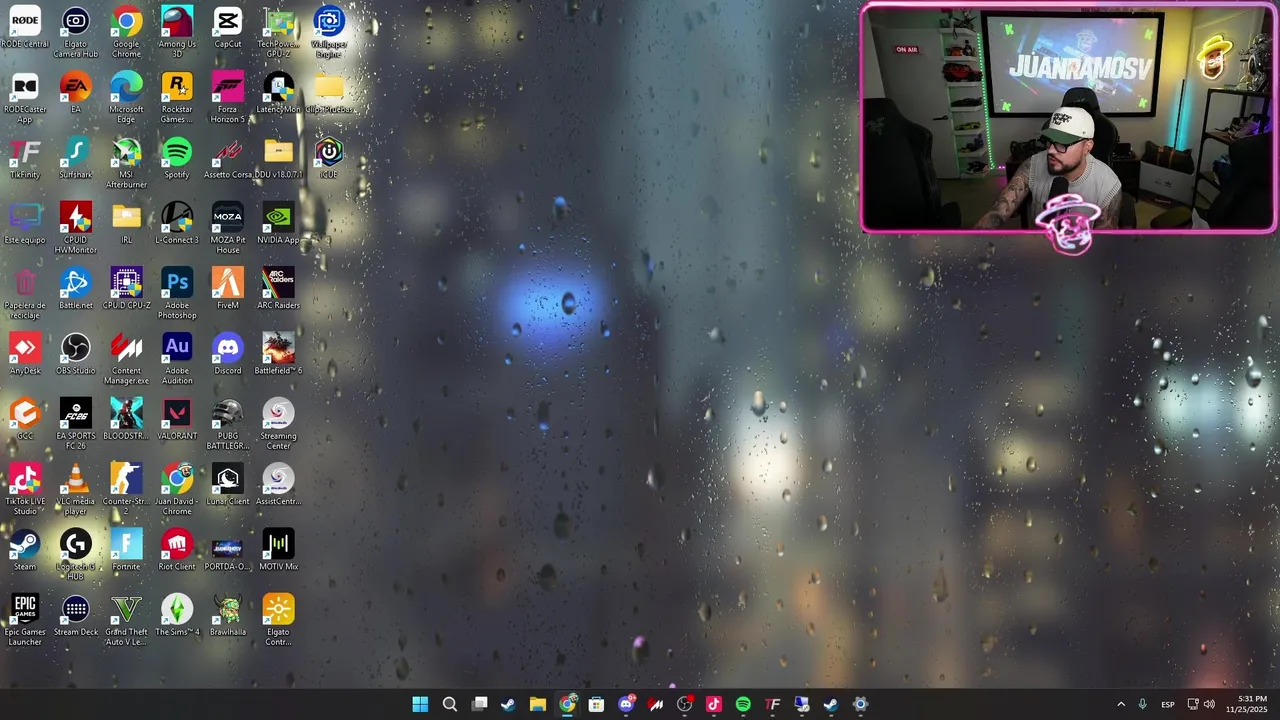Image resolution: width=1280 pixels, height=720 pixels.
Task: Select the AnyDesk desktop shortcut
Action: pyautogui.click(x=25, y=354)
